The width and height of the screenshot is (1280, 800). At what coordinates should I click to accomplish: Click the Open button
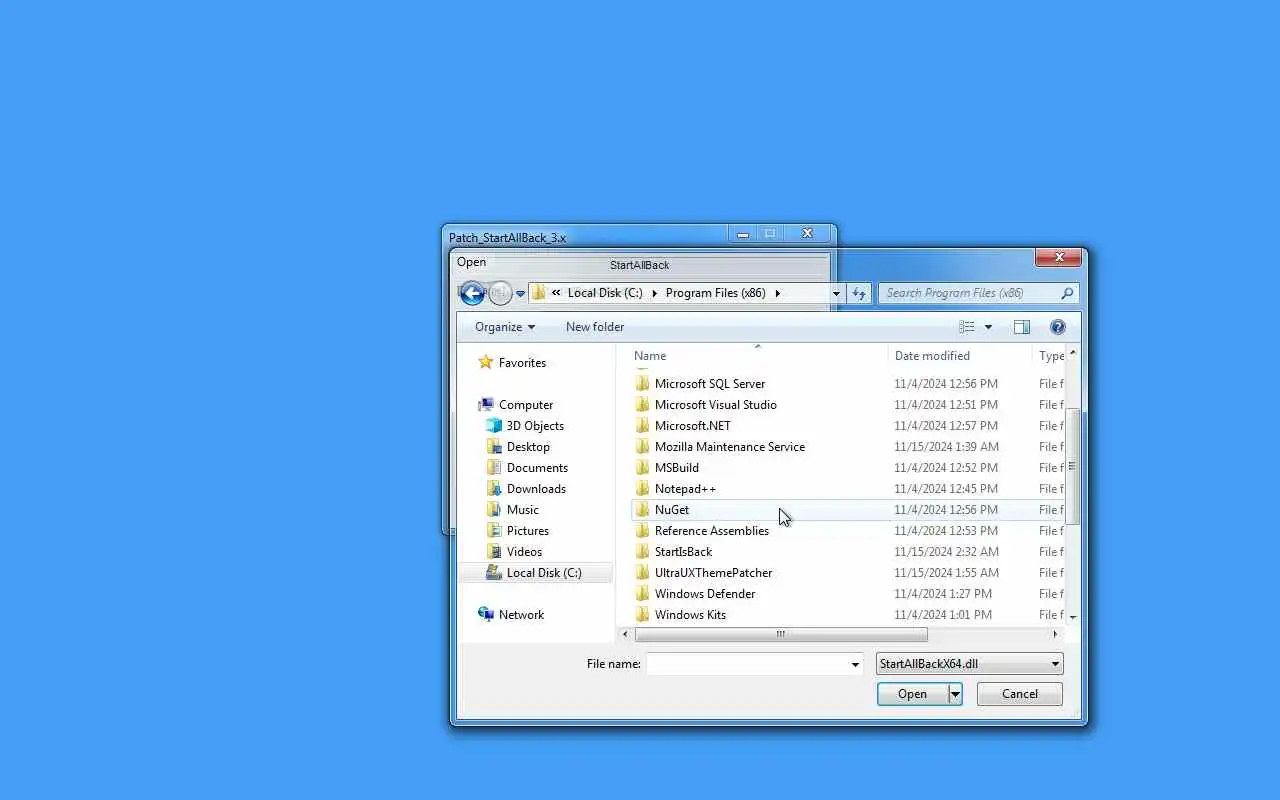pyautogui.click(x=912, y=694)
